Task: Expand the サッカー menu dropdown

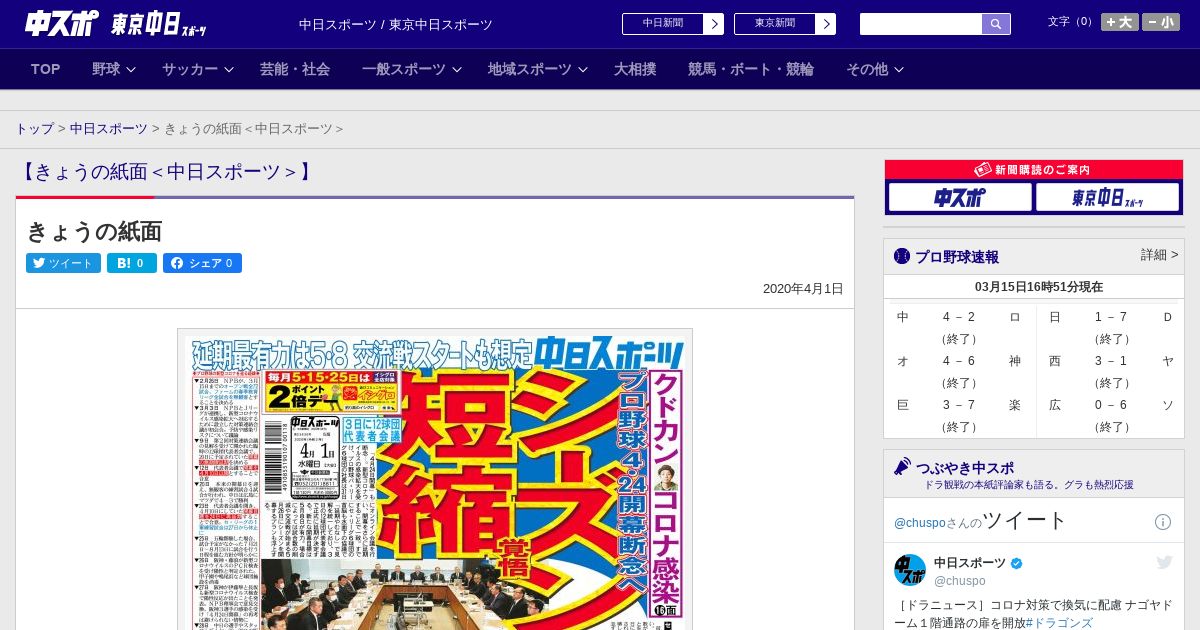Action: click(x=198, y=69)
